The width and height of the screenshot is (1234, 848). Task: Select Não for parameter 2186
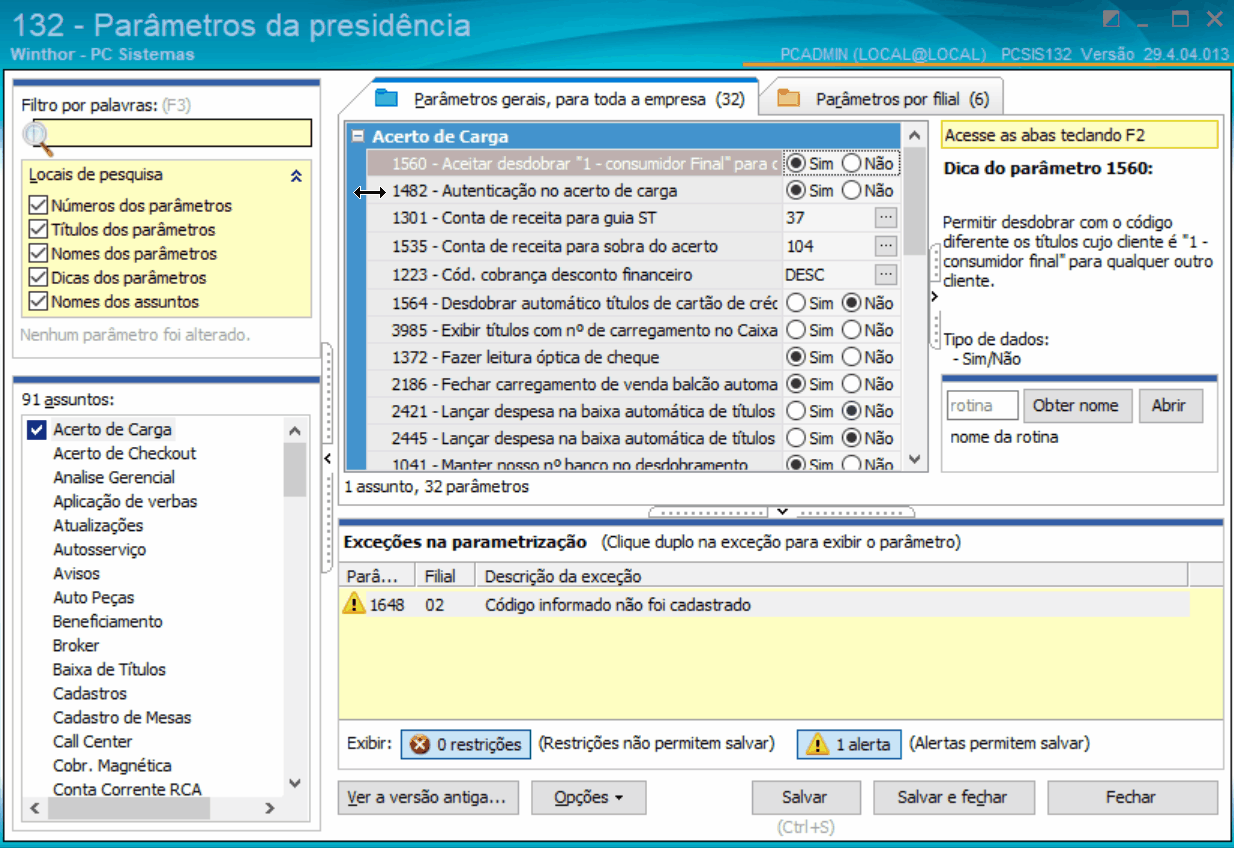[x=852, y=384]
